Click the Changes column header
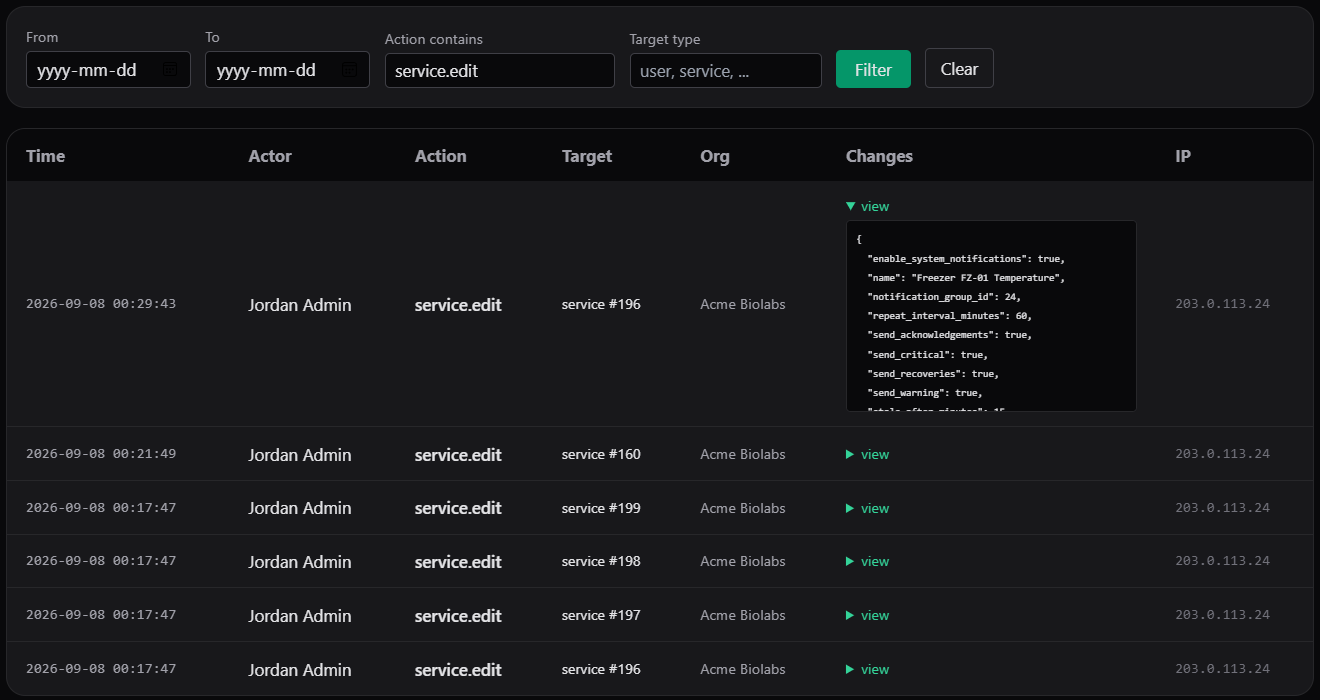This screenshot has width=1320, height=700. [x=879, y=156]
